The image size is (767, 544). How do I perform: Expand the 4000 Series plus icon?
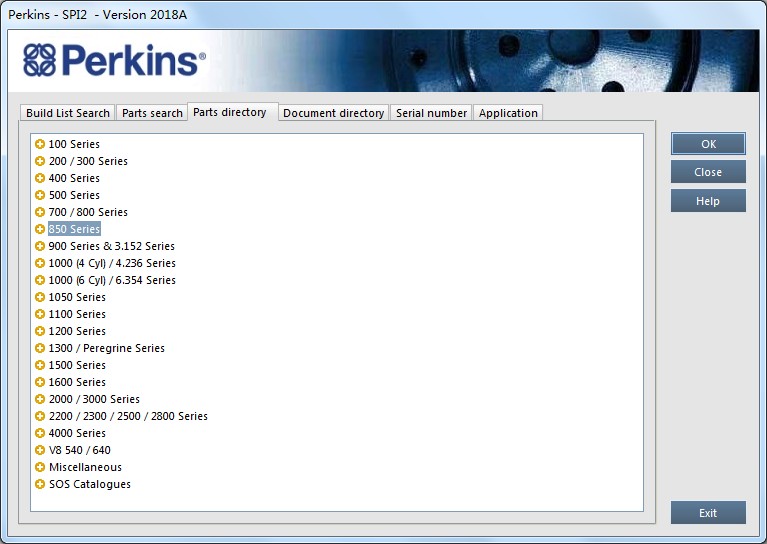point(40,433)
